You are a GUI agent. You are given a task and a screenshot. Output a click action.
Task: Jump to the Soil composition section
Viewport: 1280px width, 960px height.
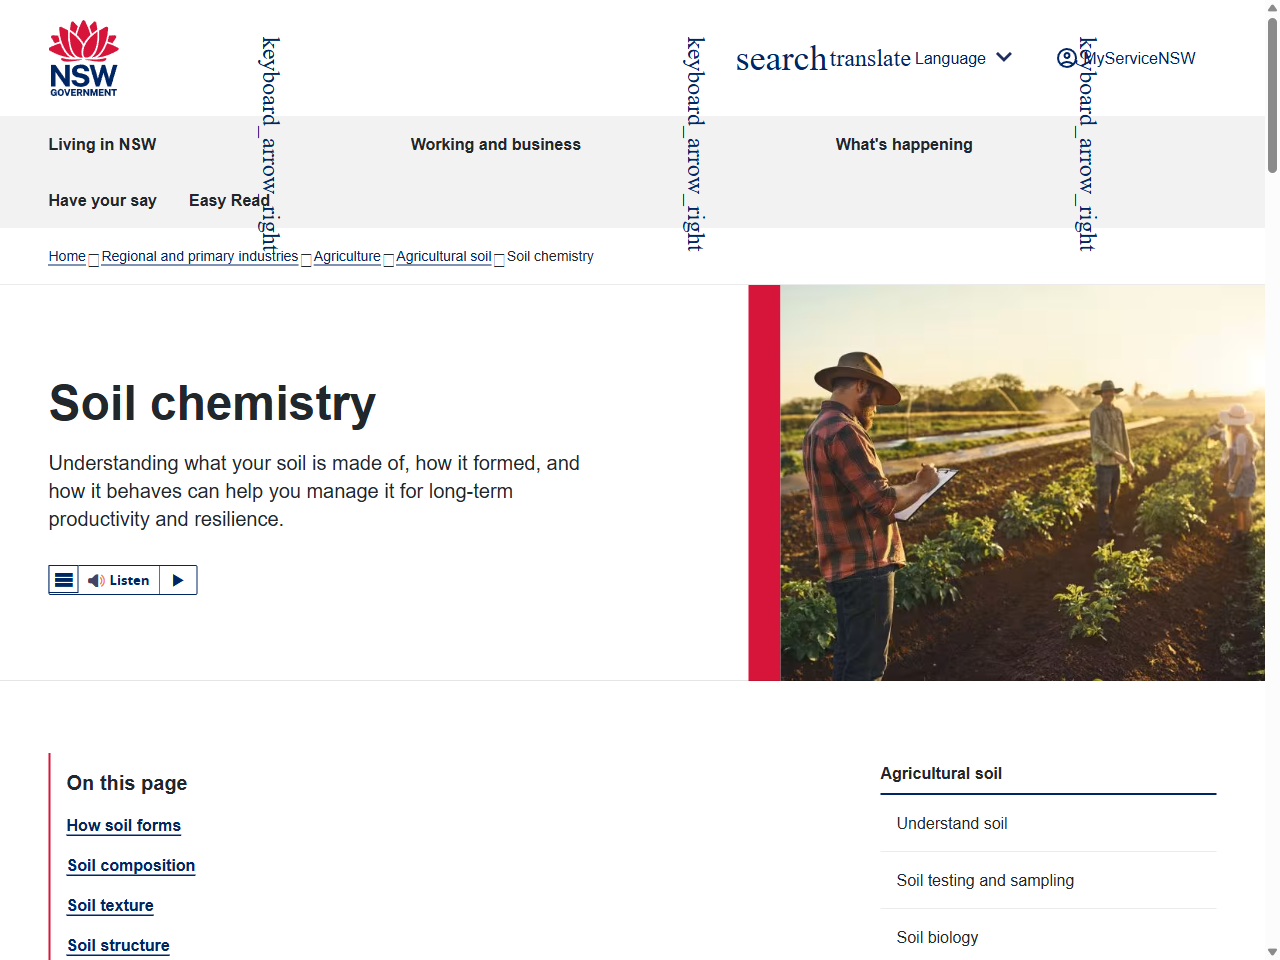[x=131, y=865]
